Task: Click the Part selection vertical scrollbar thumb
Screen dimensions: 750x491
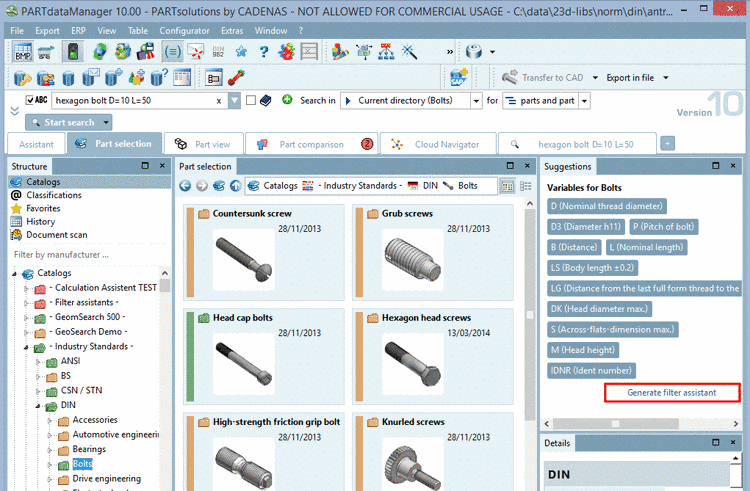Action: point(529,315)
